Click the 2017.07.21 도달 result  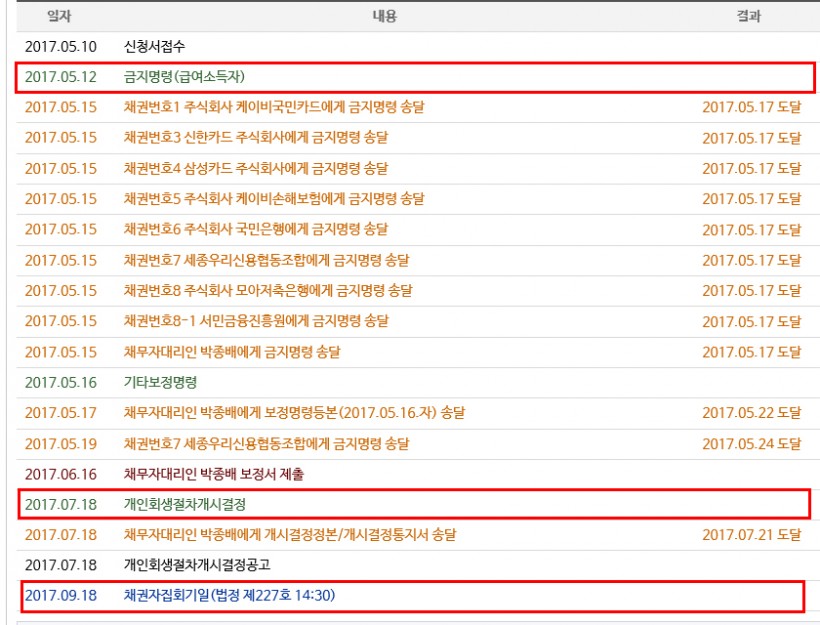(751, 535)
